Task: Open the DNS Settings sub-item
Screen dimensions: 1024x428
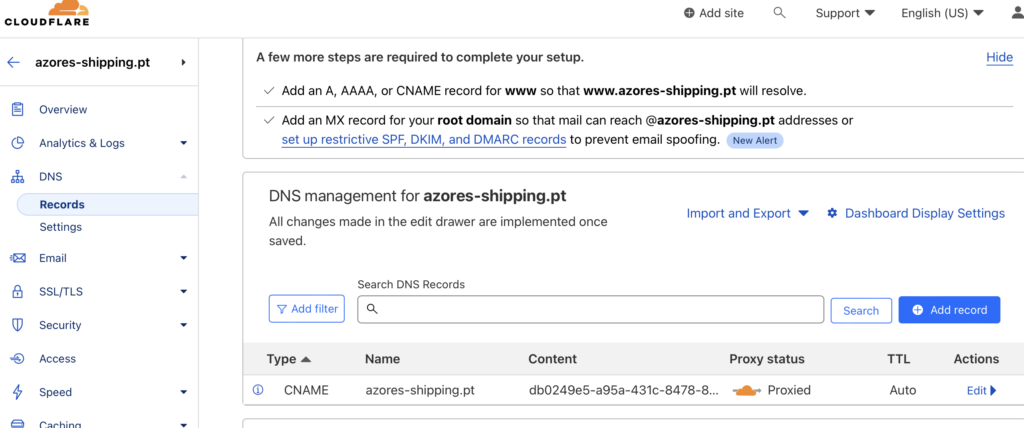Action: point(61,227)
